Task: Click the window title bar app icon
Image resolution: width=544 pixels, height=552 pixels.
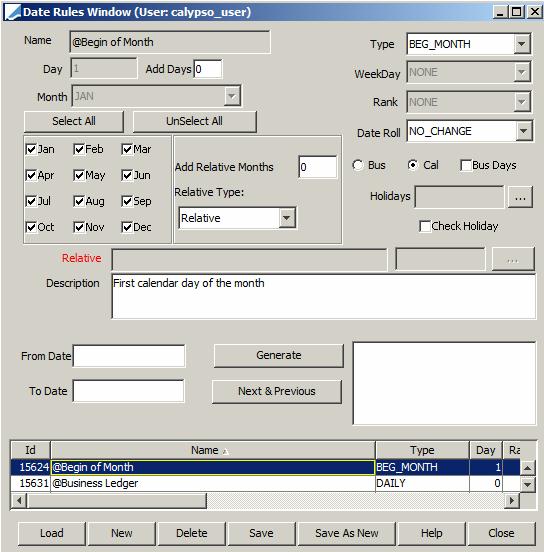Action: click(x=13, y=12)
